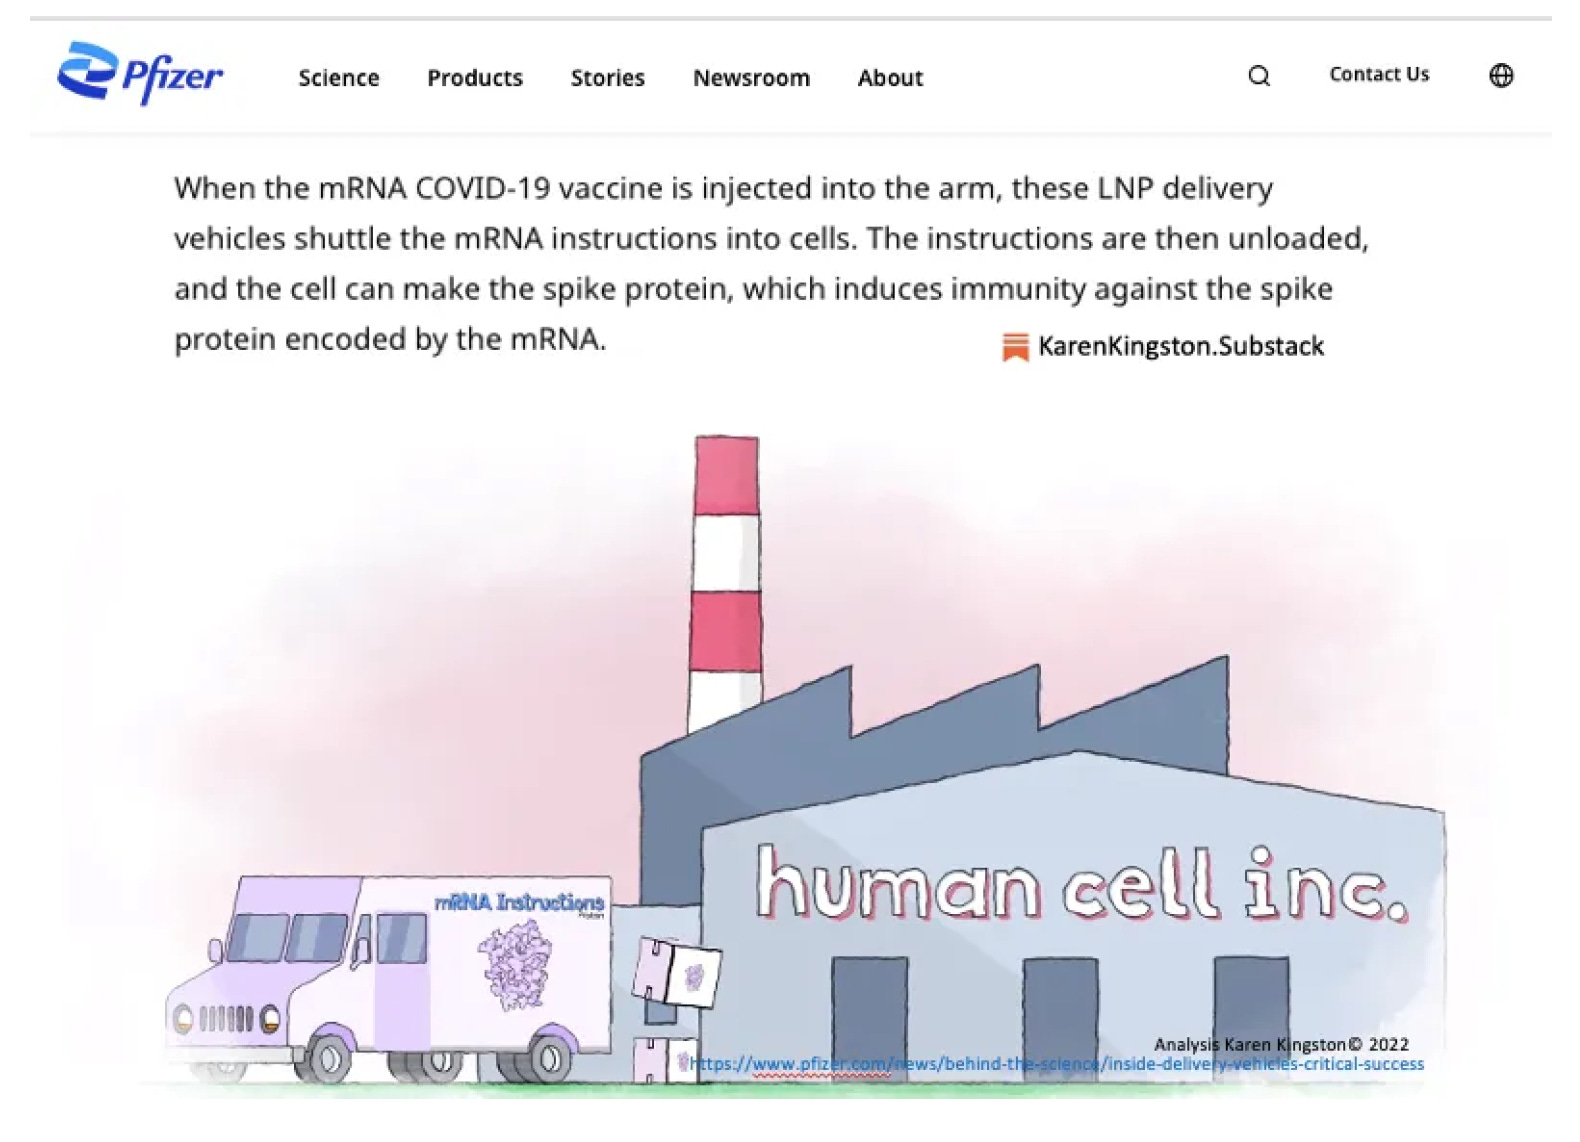Screen dimensions: 1580x1142
Task: Open the pfizer.com inside-delivery-vehicles URL link
Action: 1057,1064
